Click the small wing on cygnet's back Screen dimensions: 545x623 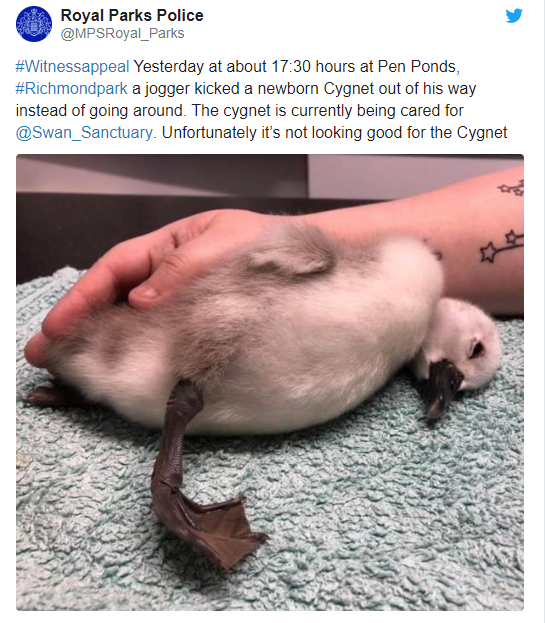tap(292, 256)
